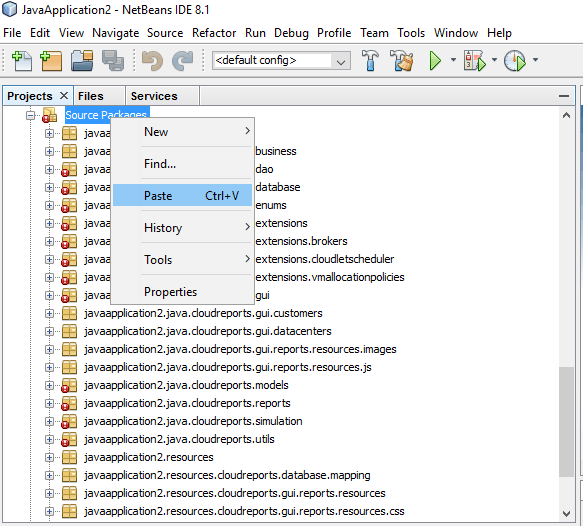Screen dimensions: 583x526
Task: Click the Source Packages folder icon
Action: tap(49, 115)
